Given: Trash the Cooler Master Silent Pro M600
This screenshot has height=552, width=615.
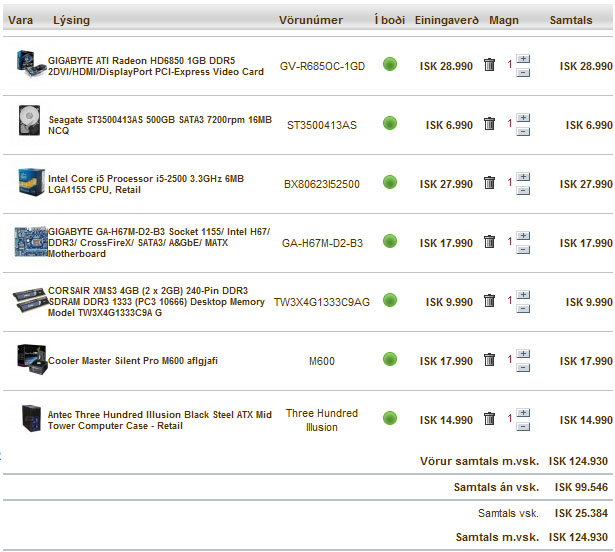Looking at the screenshot, I should tap(489, 360).
